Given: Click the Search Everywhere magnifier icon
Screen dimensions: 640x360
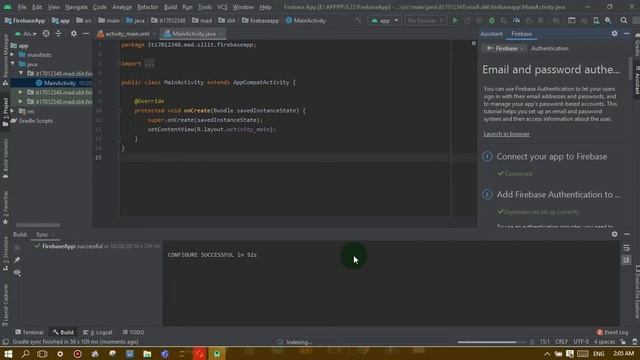Looking at the screenshot, I should 624,20.
